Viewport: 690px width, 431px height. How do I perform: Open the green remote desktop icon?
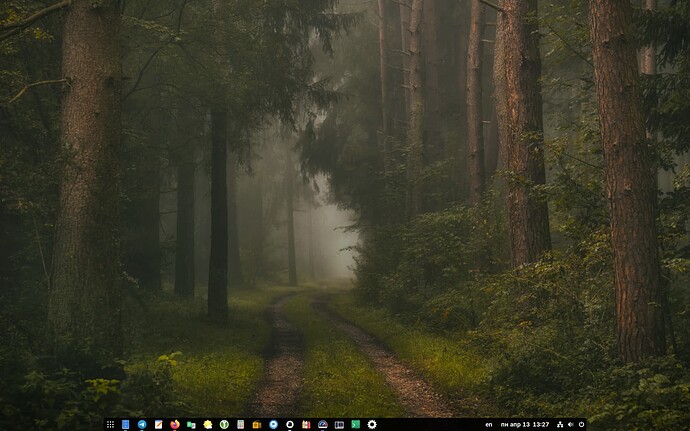point(191,424)
